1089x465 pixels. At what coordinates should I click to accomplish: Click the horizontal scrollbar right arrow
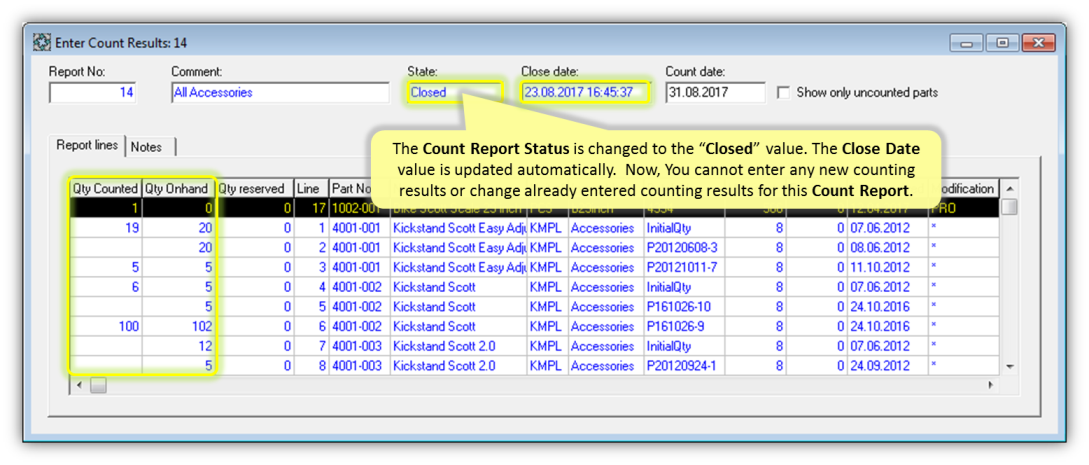990,385
